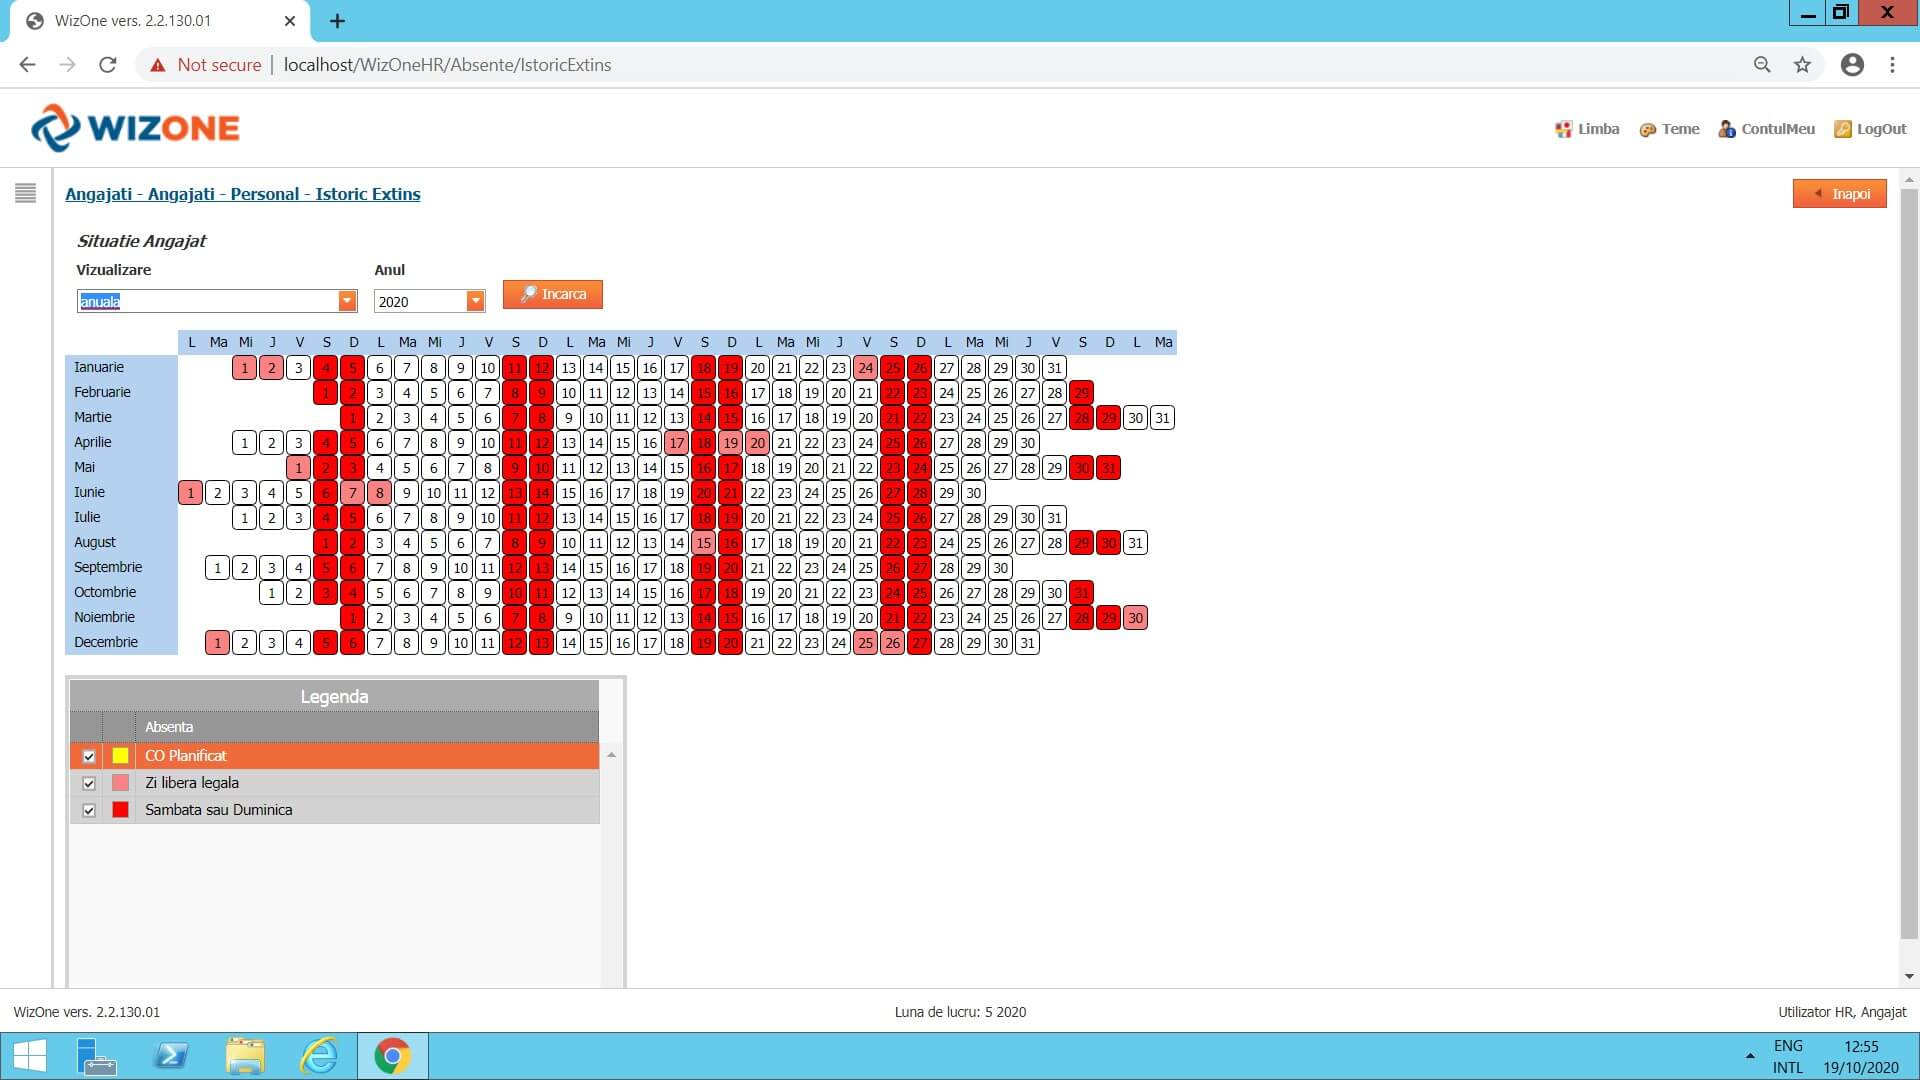The width and height of the screenshot is (1920, 1080).
Task: Expand the Vizualizare dropdown arrow
Action: 347,301
